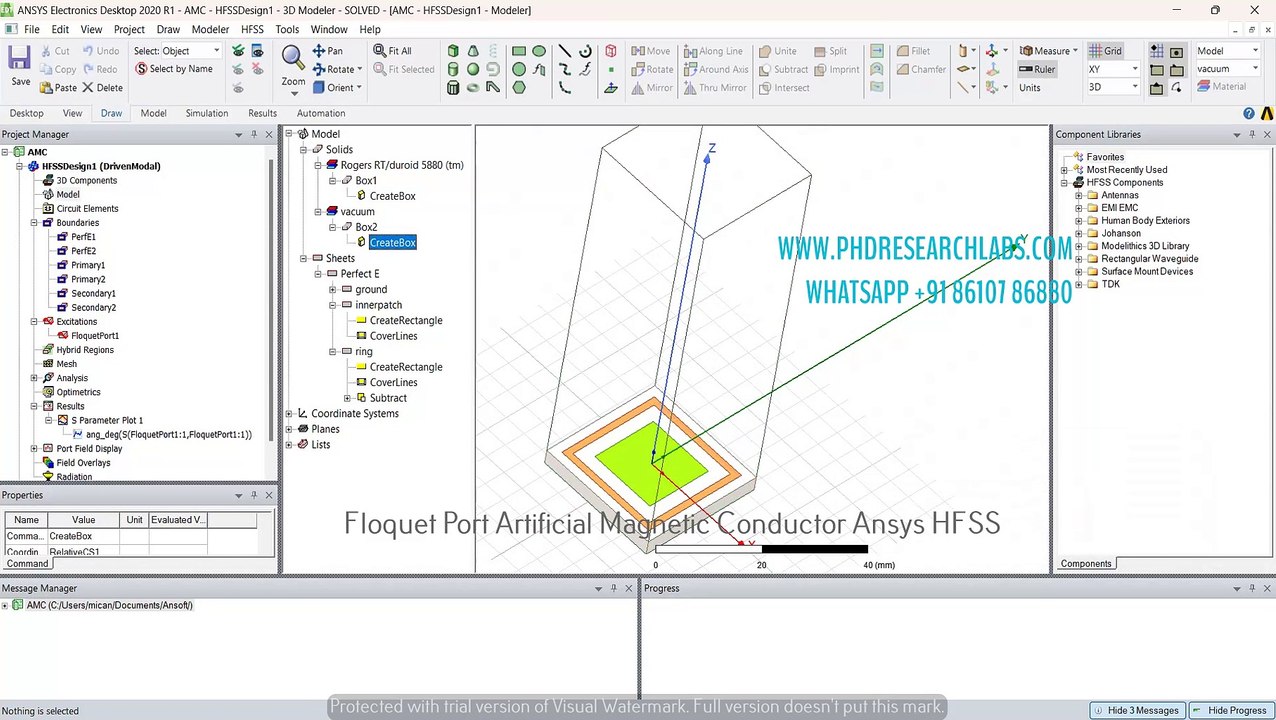Expand the Subtract operation under ring
This screenshot has width=1276, height=720.
[x=347, y=398]
